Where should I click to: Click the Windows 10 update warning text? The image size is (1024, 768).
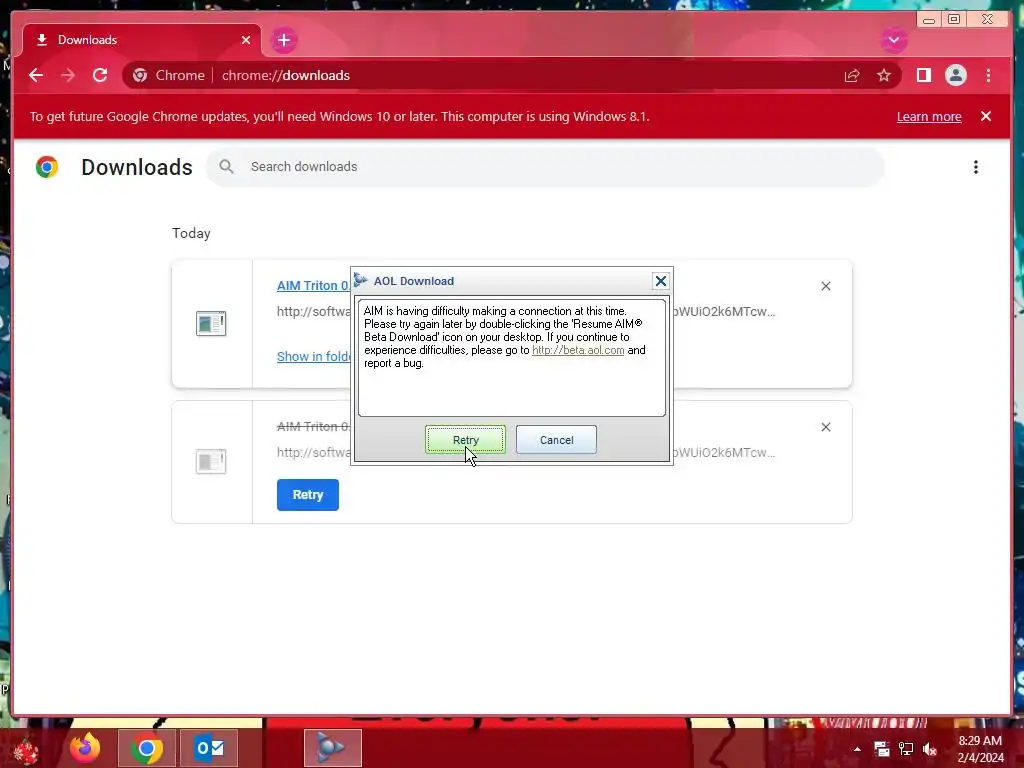pos(340,116)
